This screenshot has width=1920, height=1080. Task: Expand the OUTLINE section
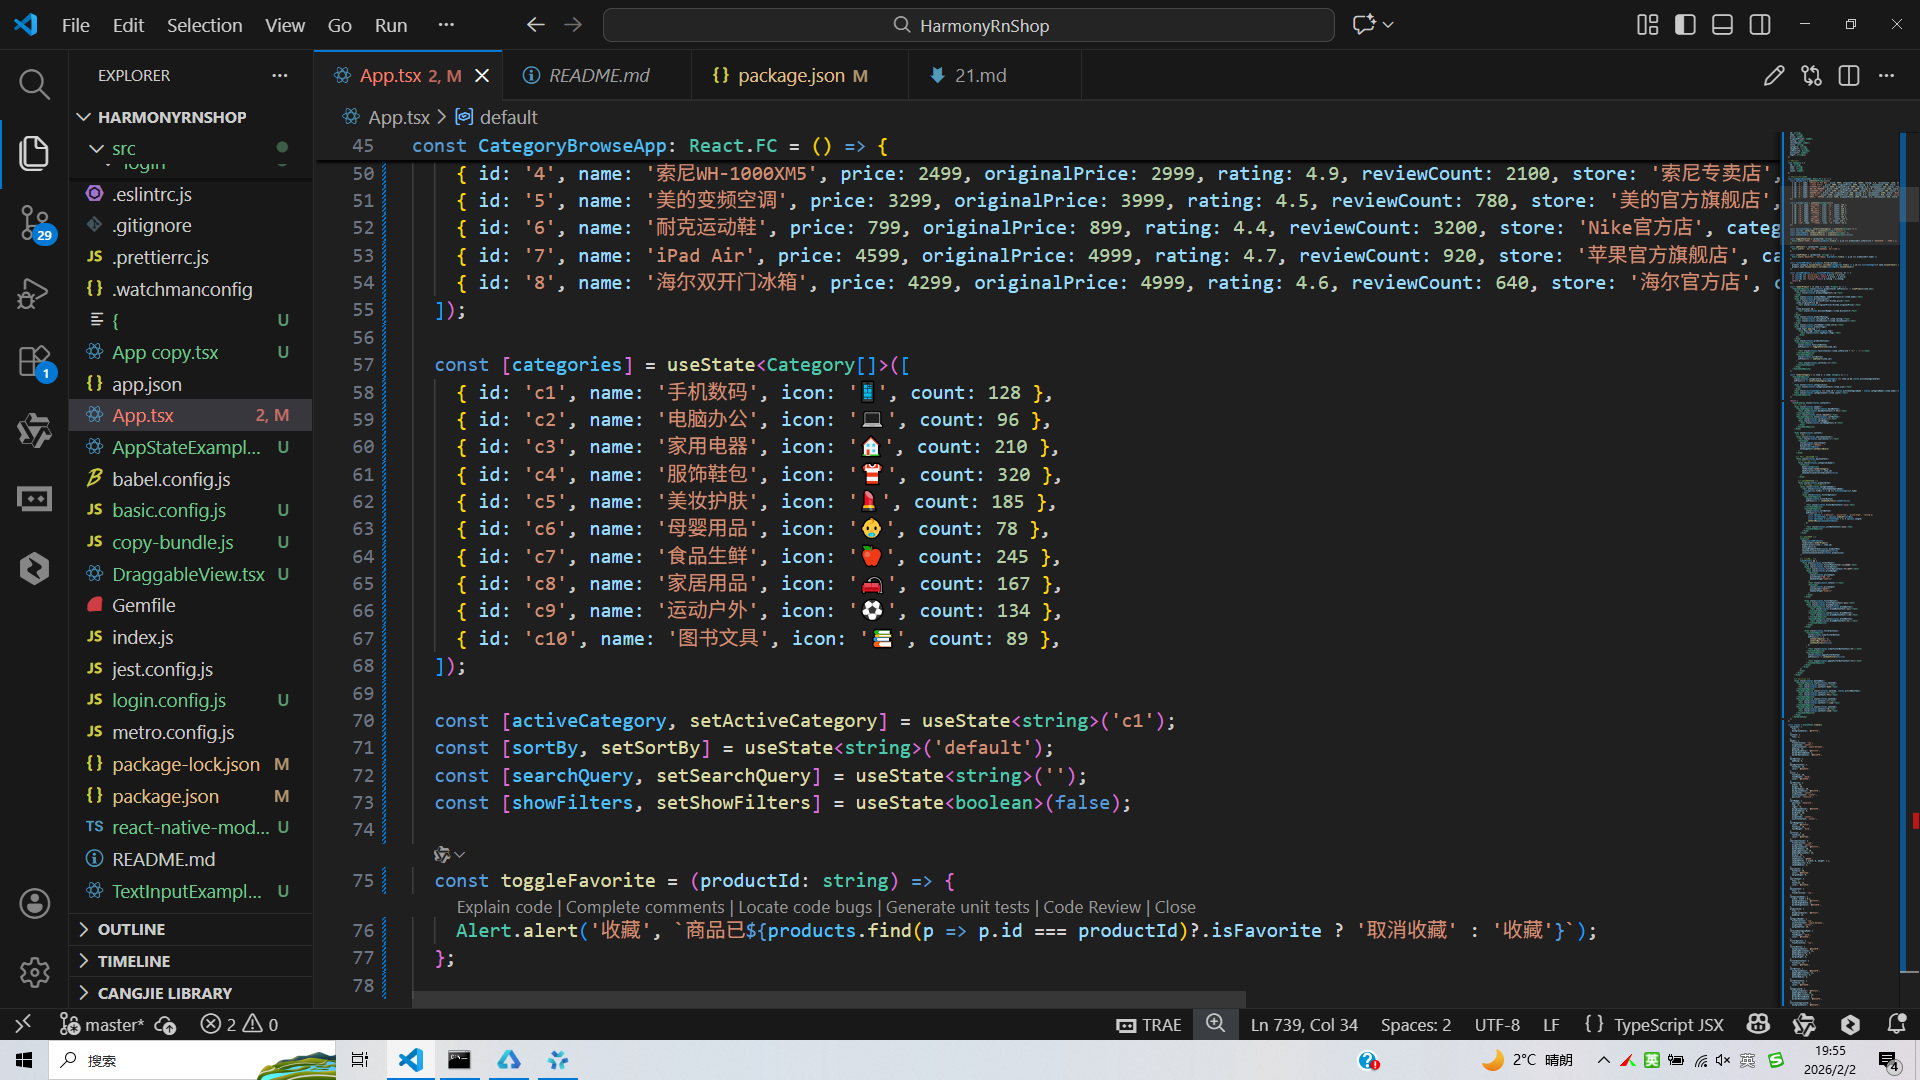point(131,929)
